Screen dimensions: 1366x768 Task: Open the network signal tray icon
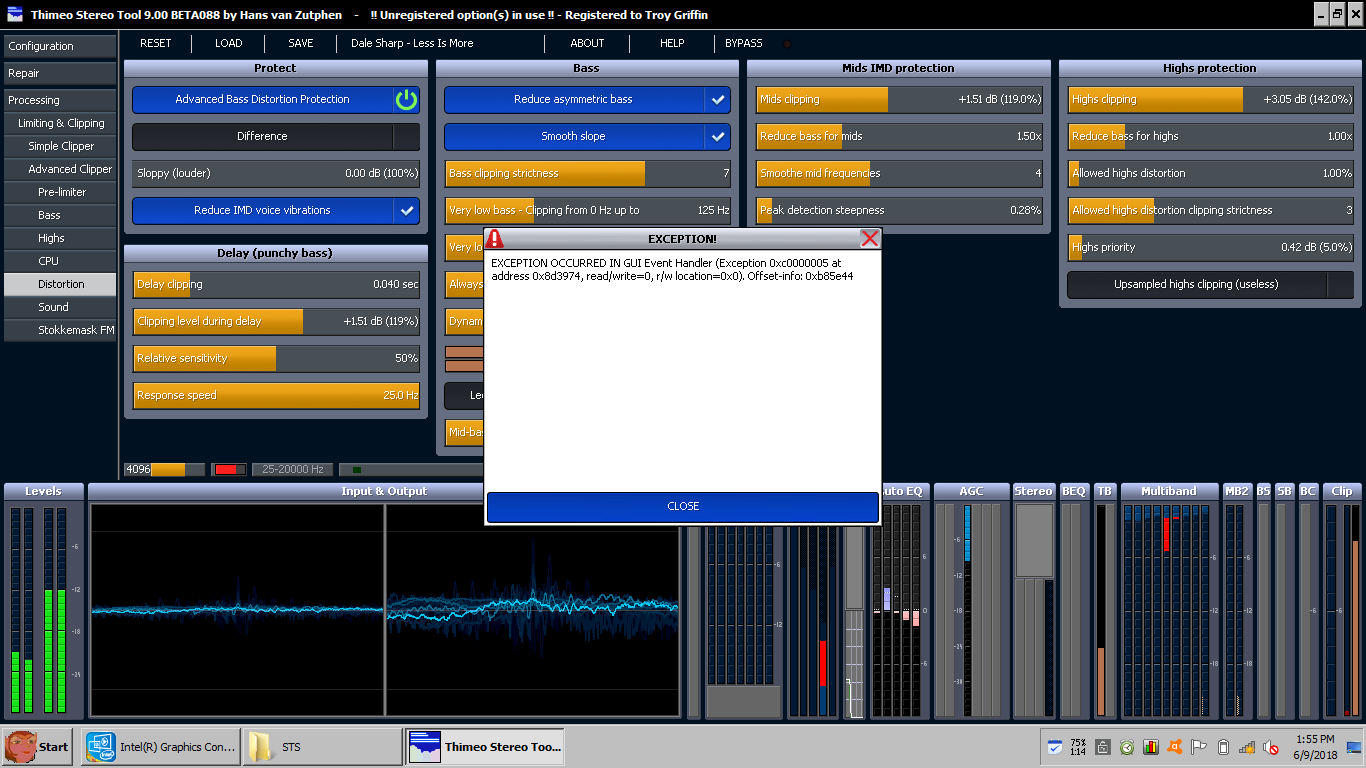1246,747
